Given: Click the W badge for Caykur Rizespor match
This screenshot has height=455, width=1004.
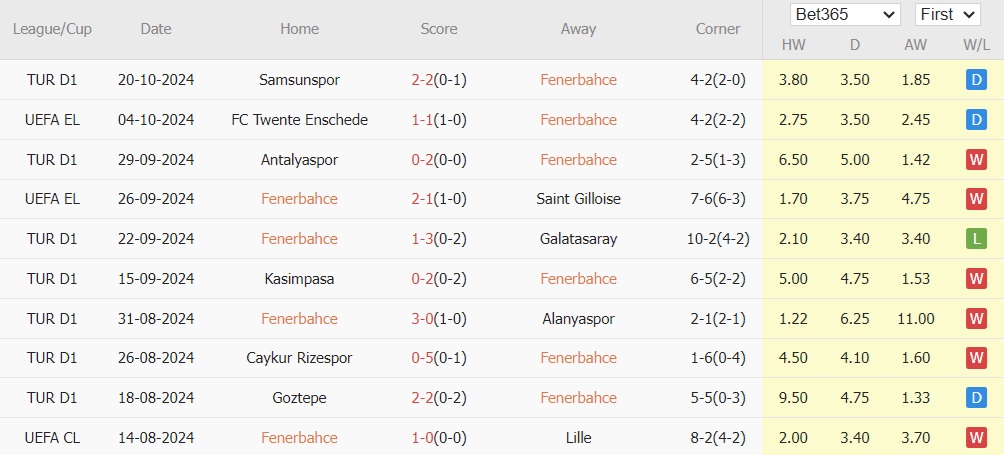Looking at the screenshot, I should [x=976, y=358].
